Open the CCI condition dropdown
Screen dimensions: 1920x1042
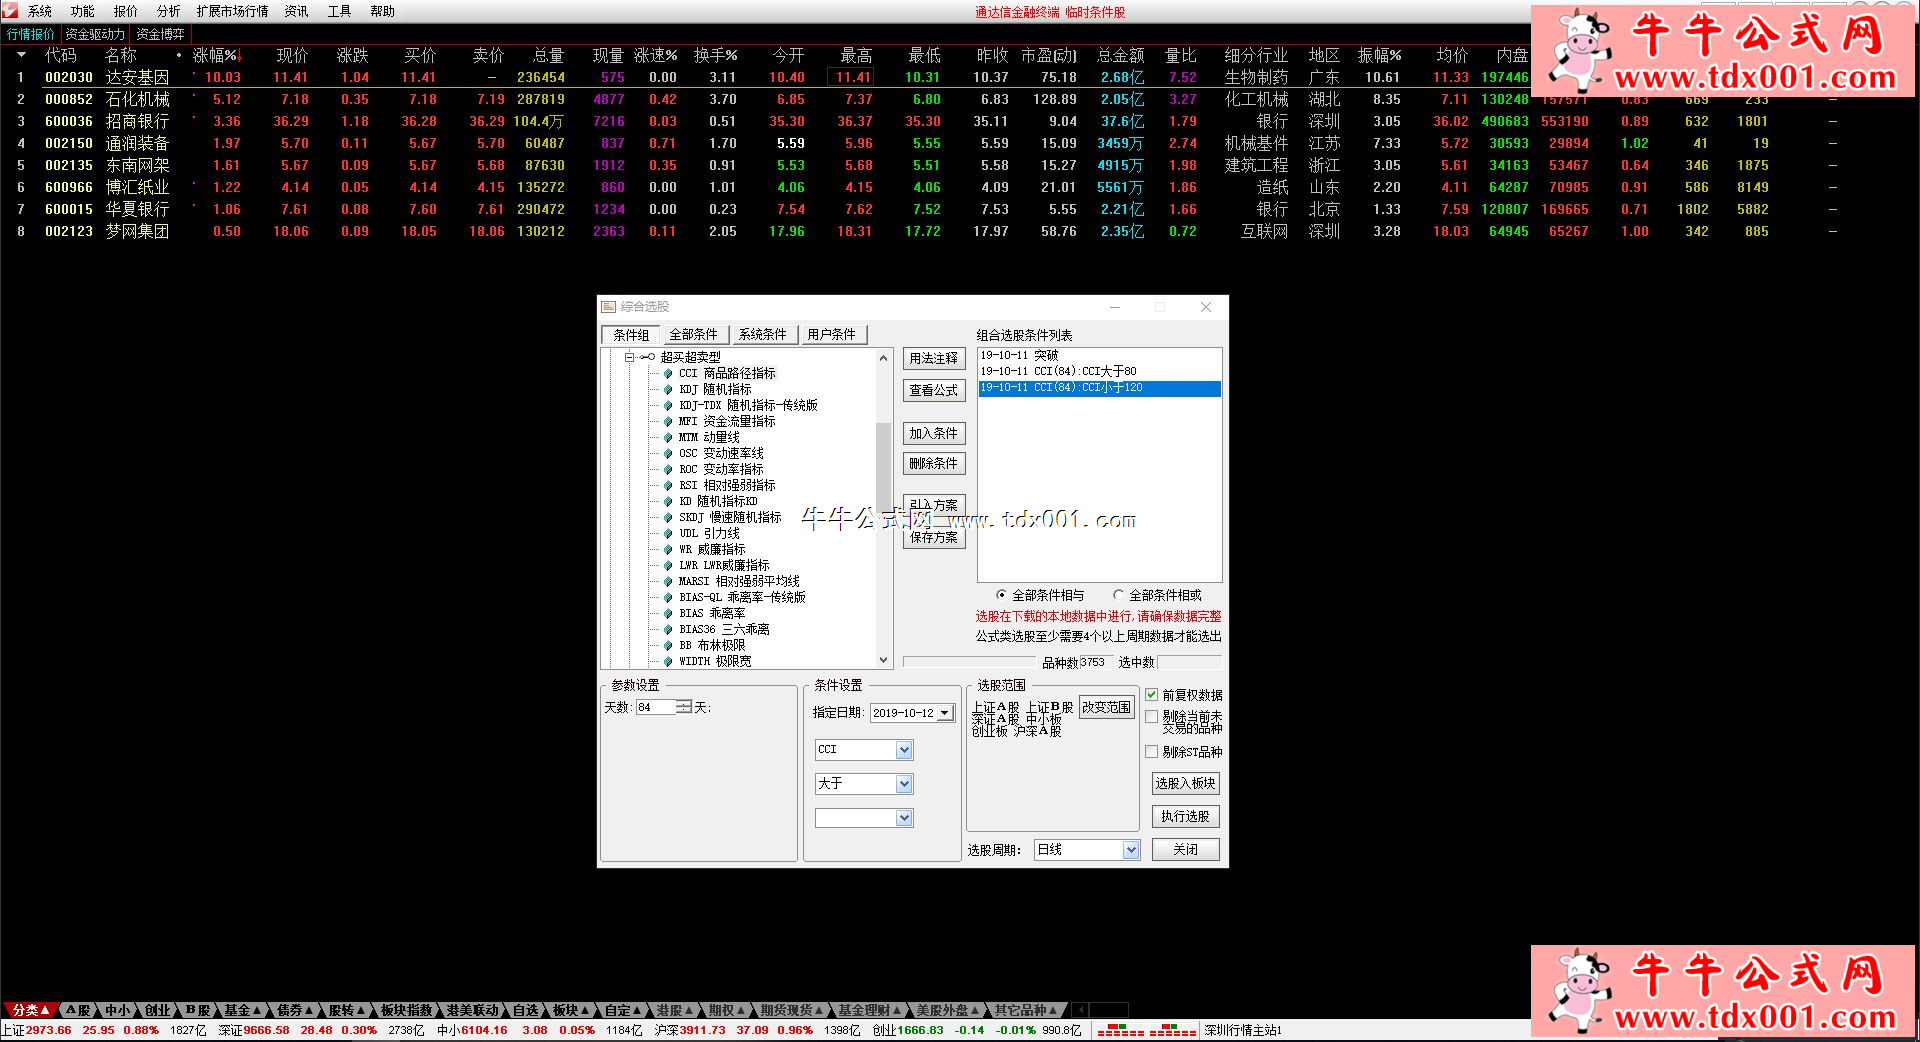click(904, 750)
